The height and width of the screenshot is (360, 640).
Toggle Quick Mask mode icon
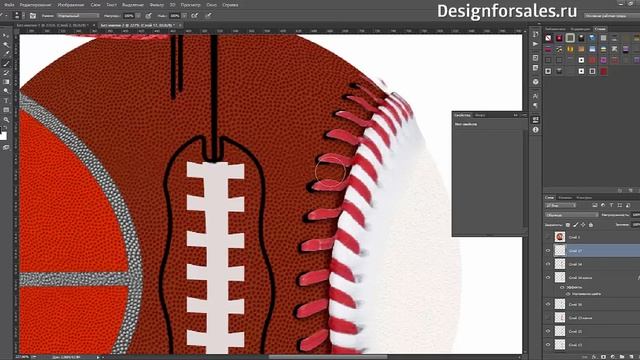point(6,148)
